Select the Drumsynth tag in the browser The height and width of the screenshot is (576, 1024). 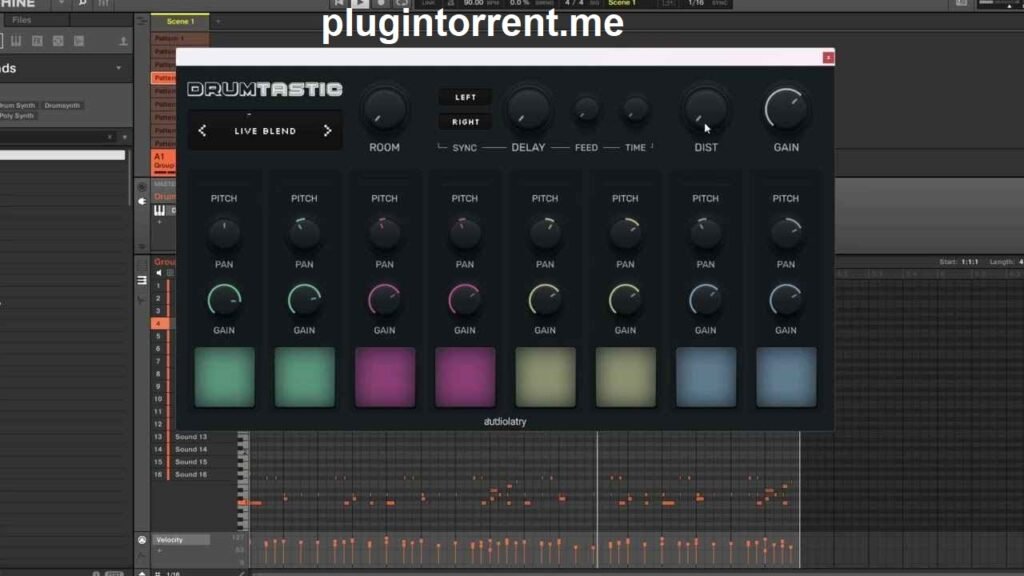pos(63,105)
